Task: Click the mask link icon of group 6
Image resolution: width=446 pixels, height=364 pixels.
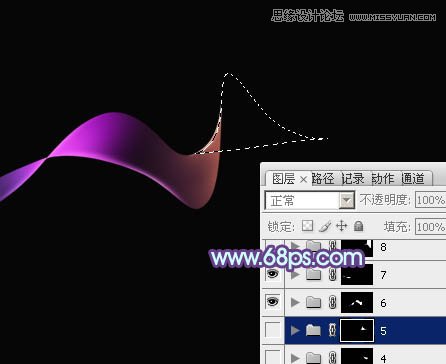Action: pyautogui.click(x=332, y=302)
